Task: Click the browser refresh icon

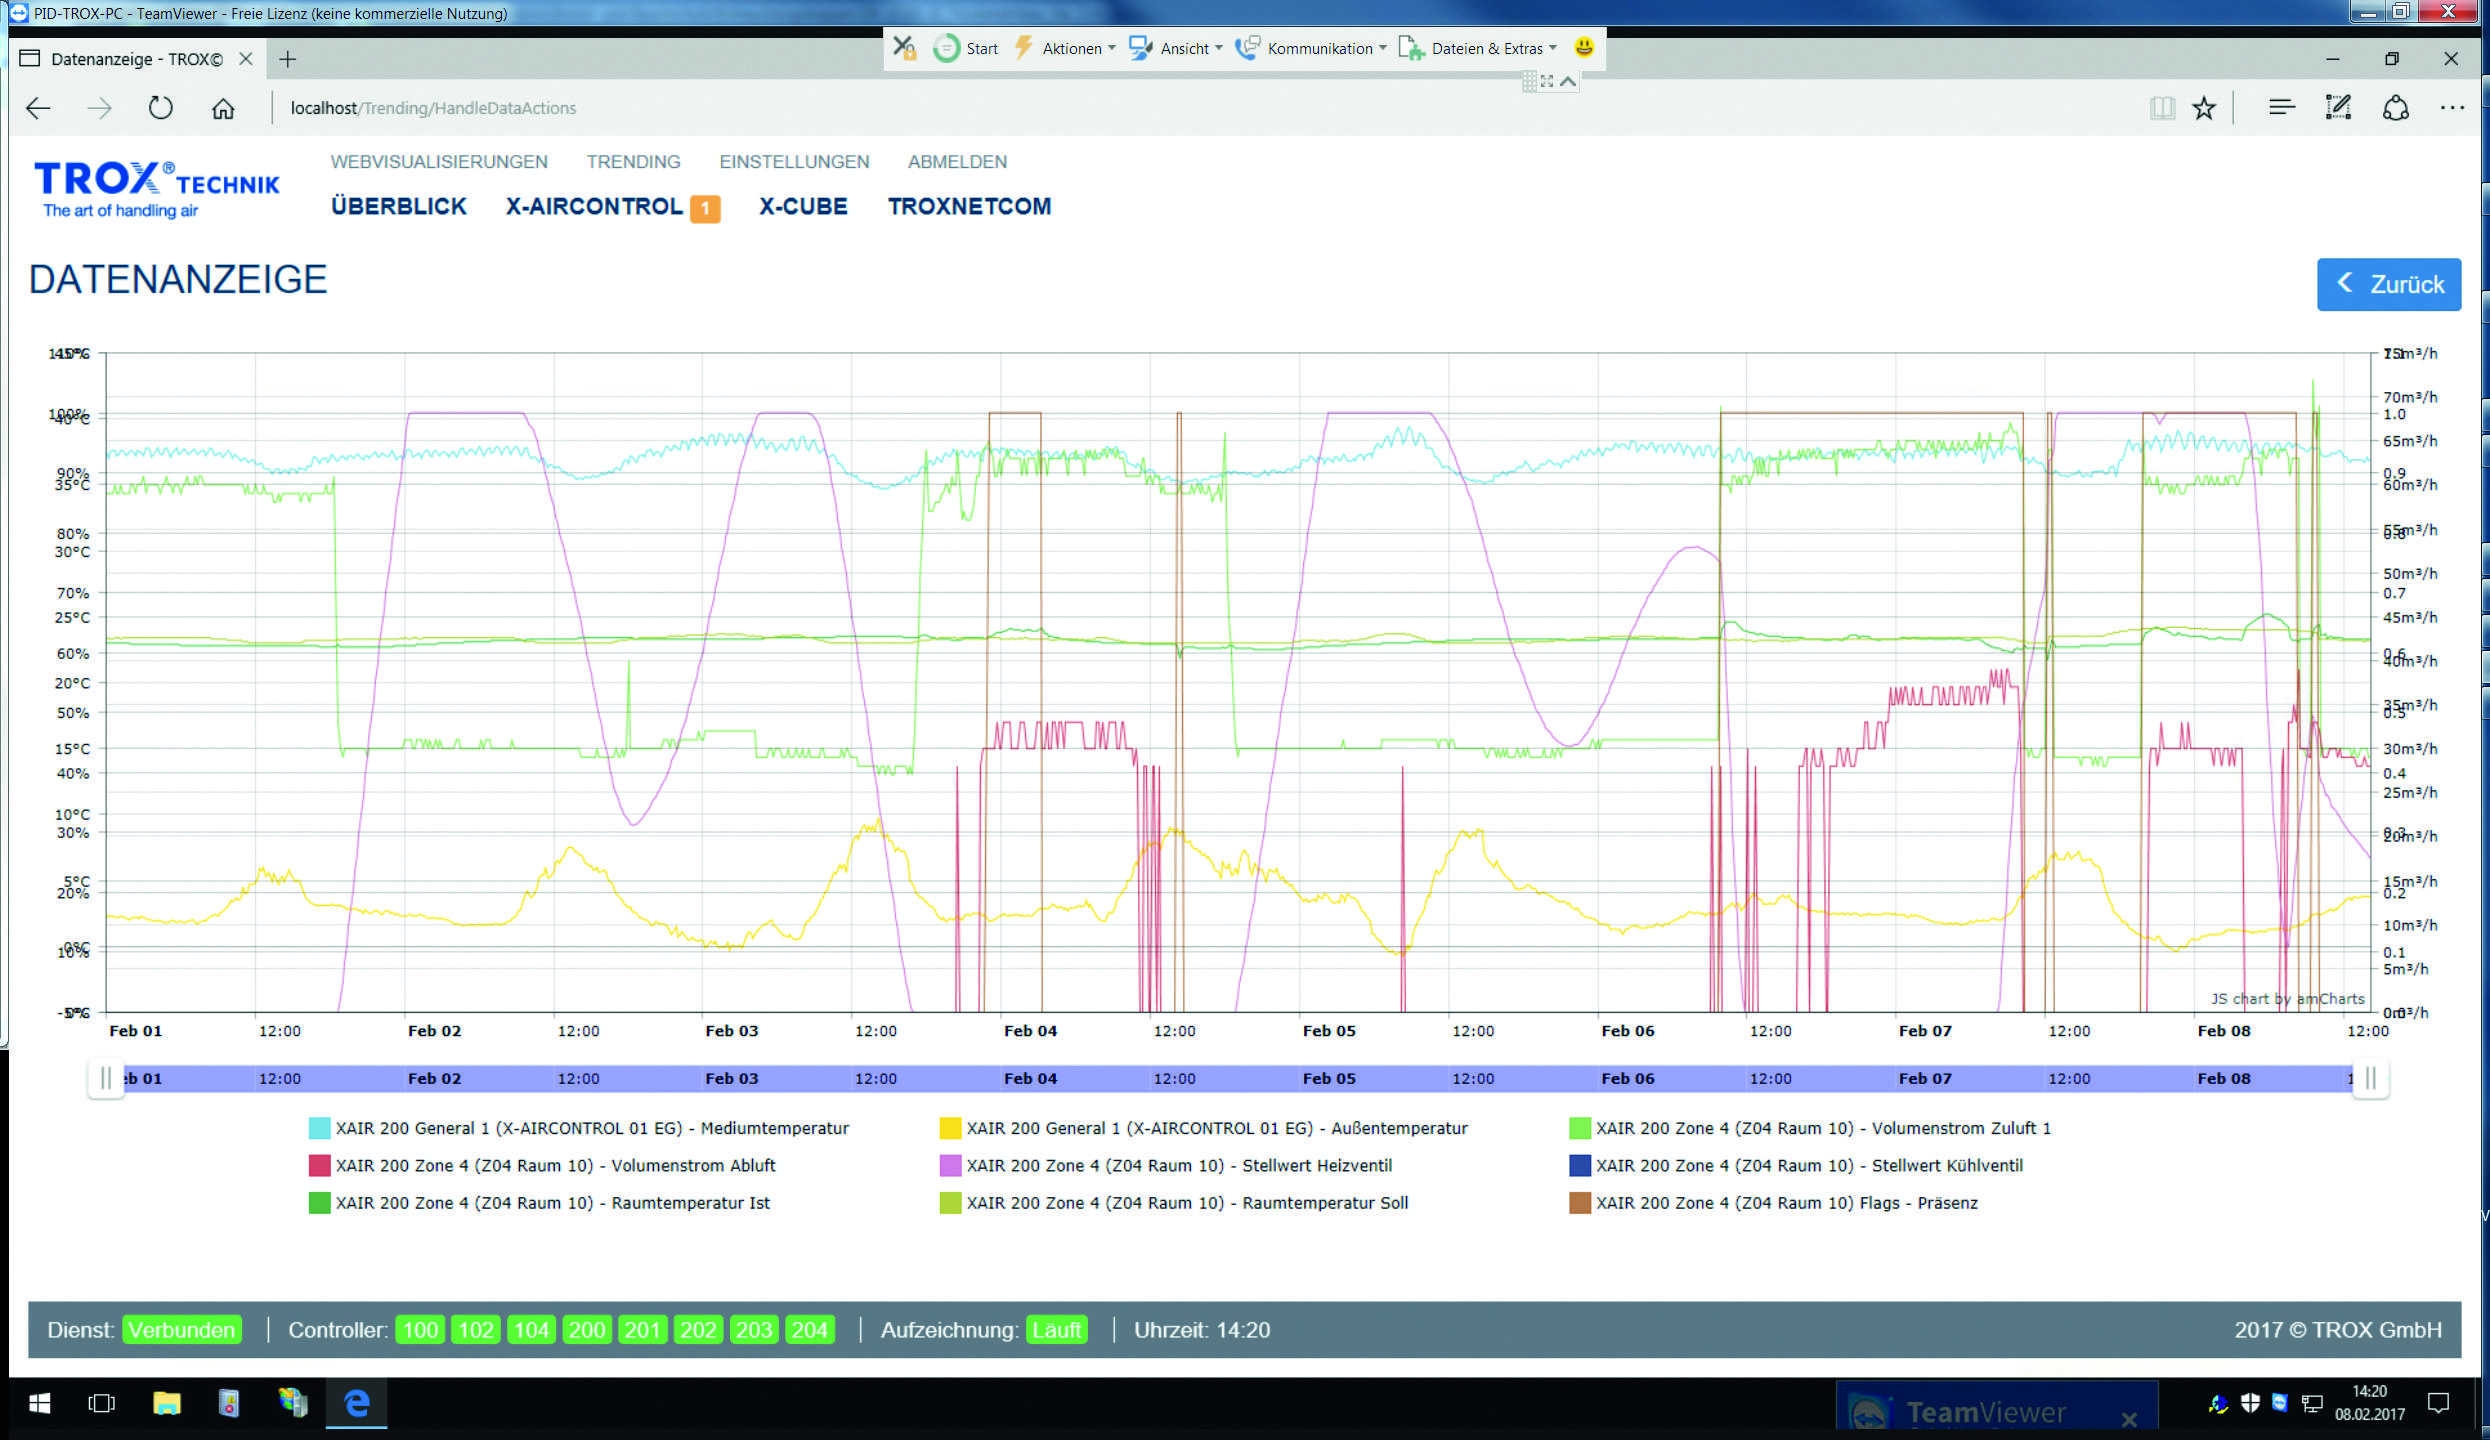Action: point(160,108)
